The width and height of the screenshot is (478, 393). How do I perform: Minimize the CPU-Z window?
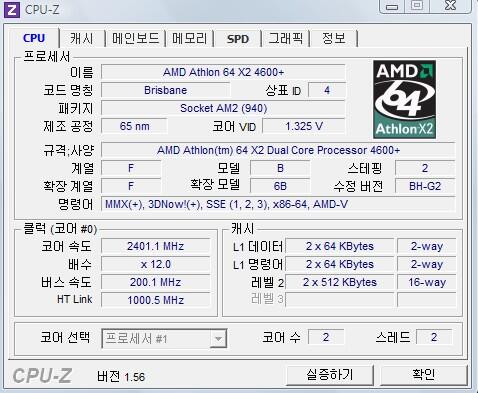(x=392, y=6)
